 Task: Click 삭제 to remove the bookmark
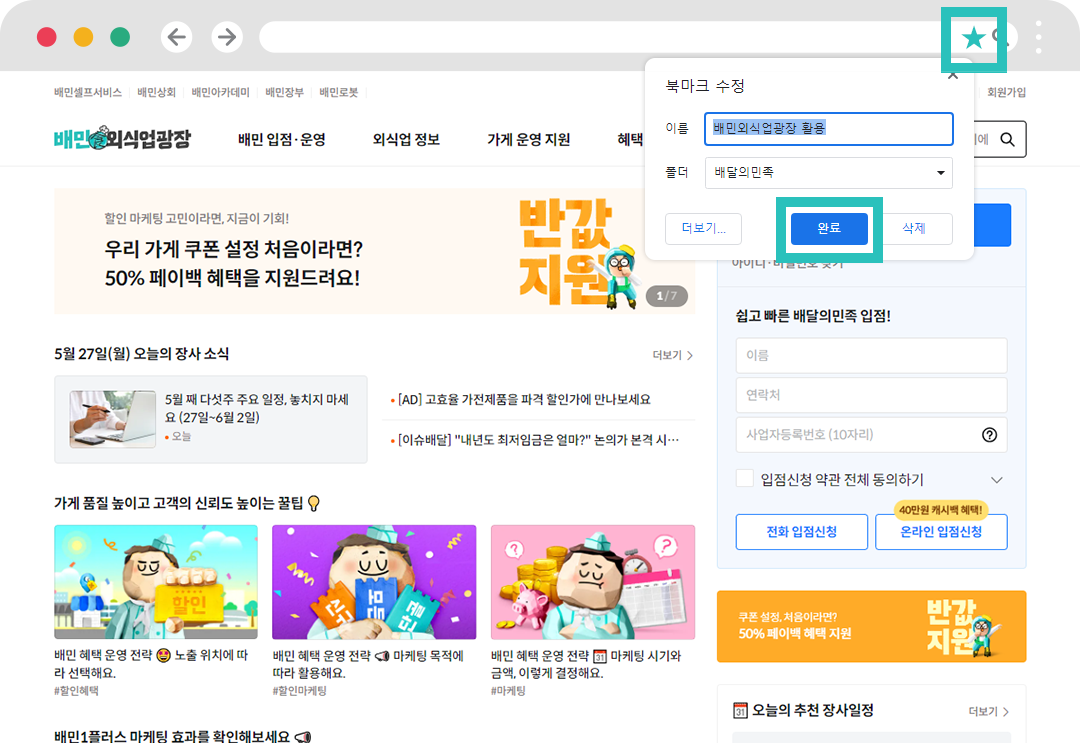pyautogui.click(x=913, y=229)
